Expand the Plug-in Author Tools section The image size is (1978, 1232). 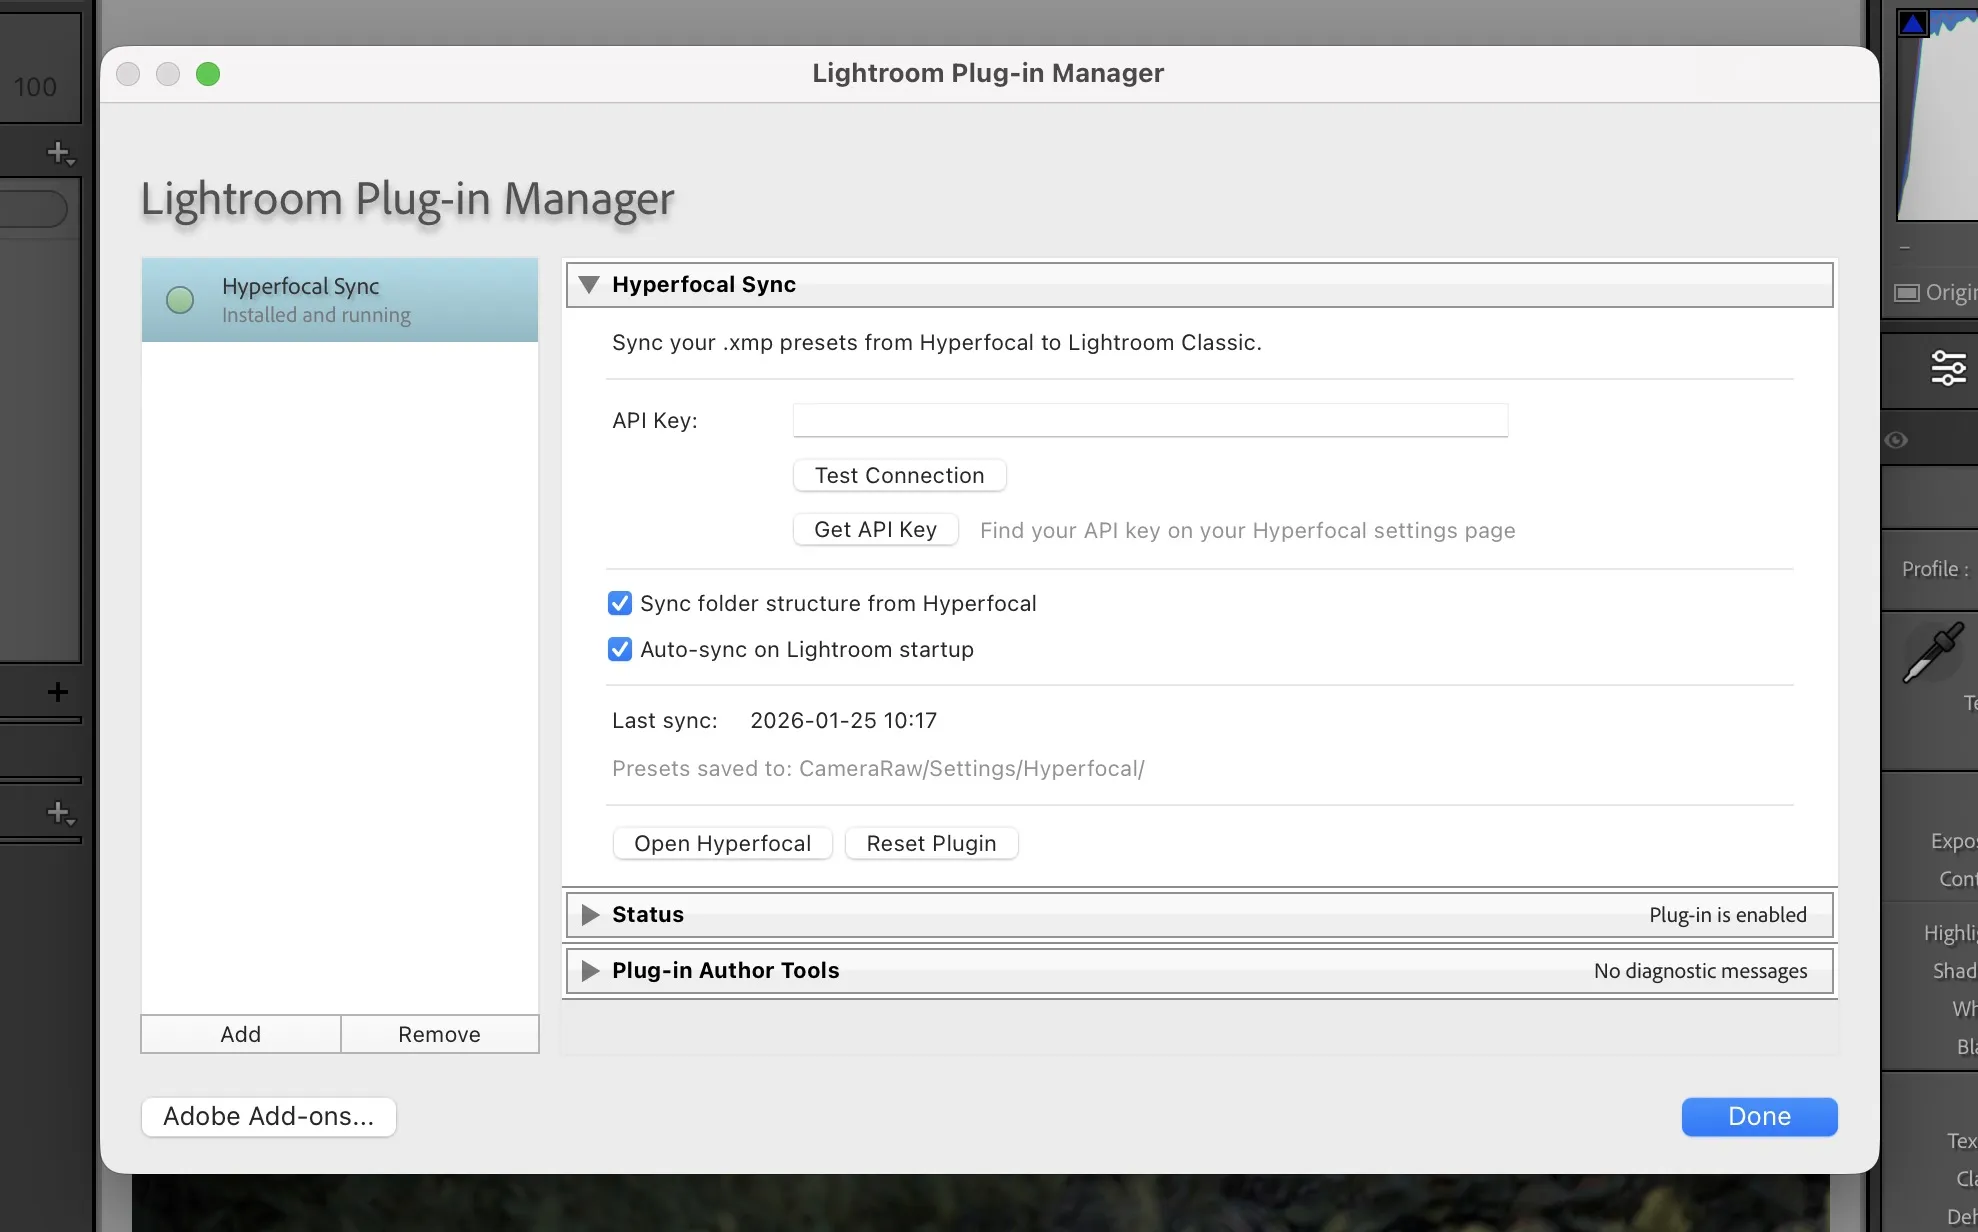click(589, 970)
